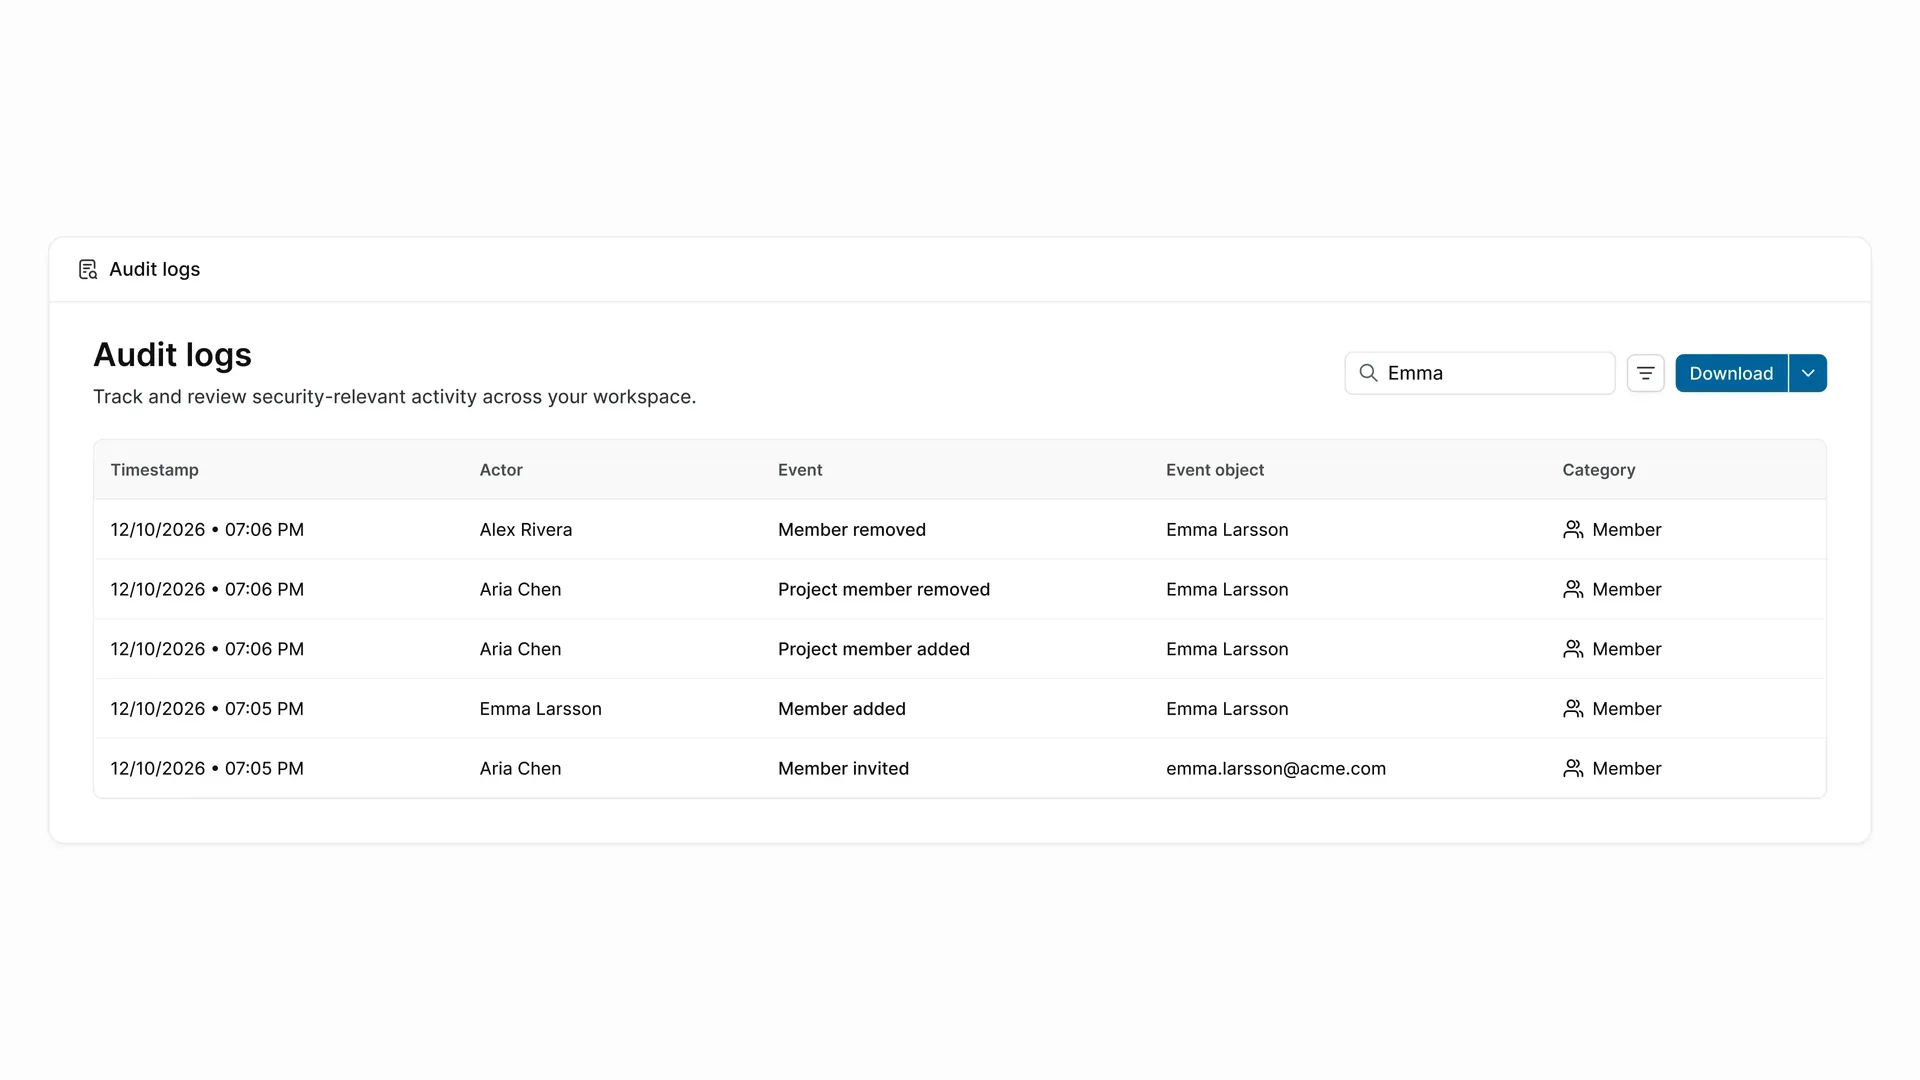
Task: Click the Category column header
Action: point(1599,470)
